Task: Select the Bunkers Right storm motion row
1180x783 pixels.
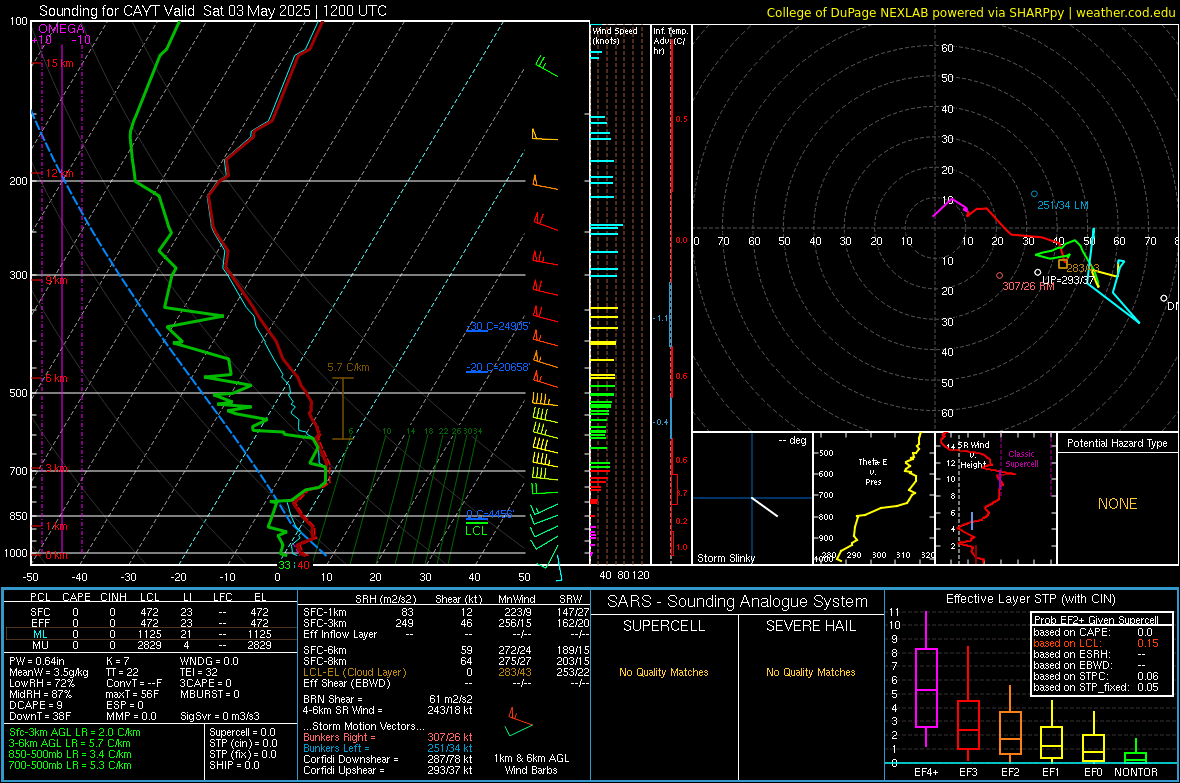Action: click(388, 737)
